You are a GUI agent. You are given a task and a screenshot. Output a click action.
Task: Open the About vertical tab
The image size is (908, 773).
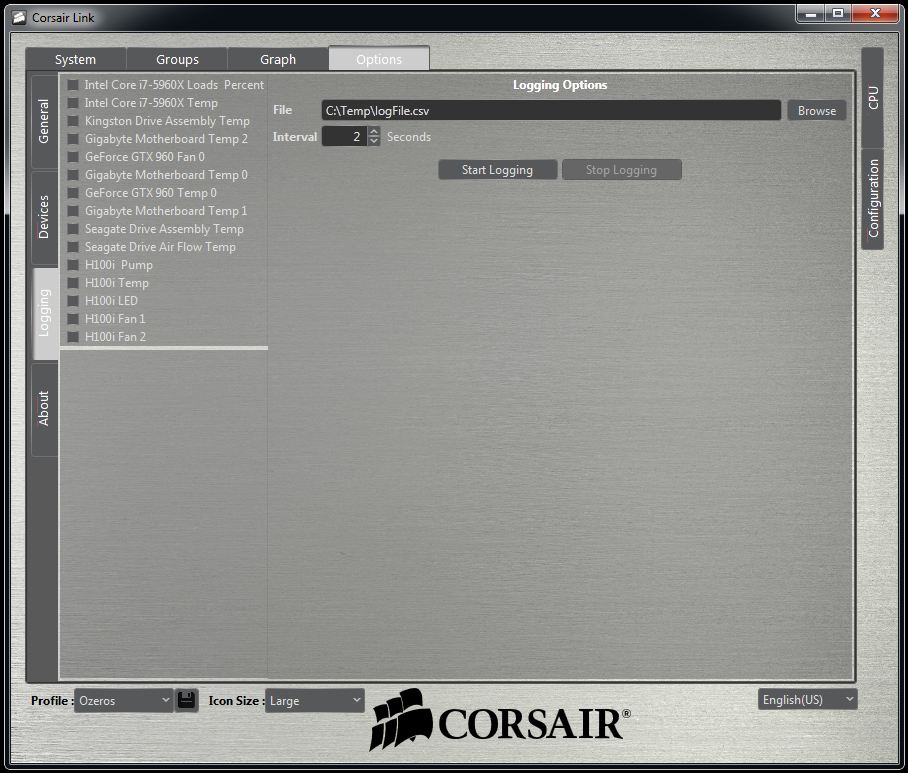pyautogui.click(x=45, y=409)
